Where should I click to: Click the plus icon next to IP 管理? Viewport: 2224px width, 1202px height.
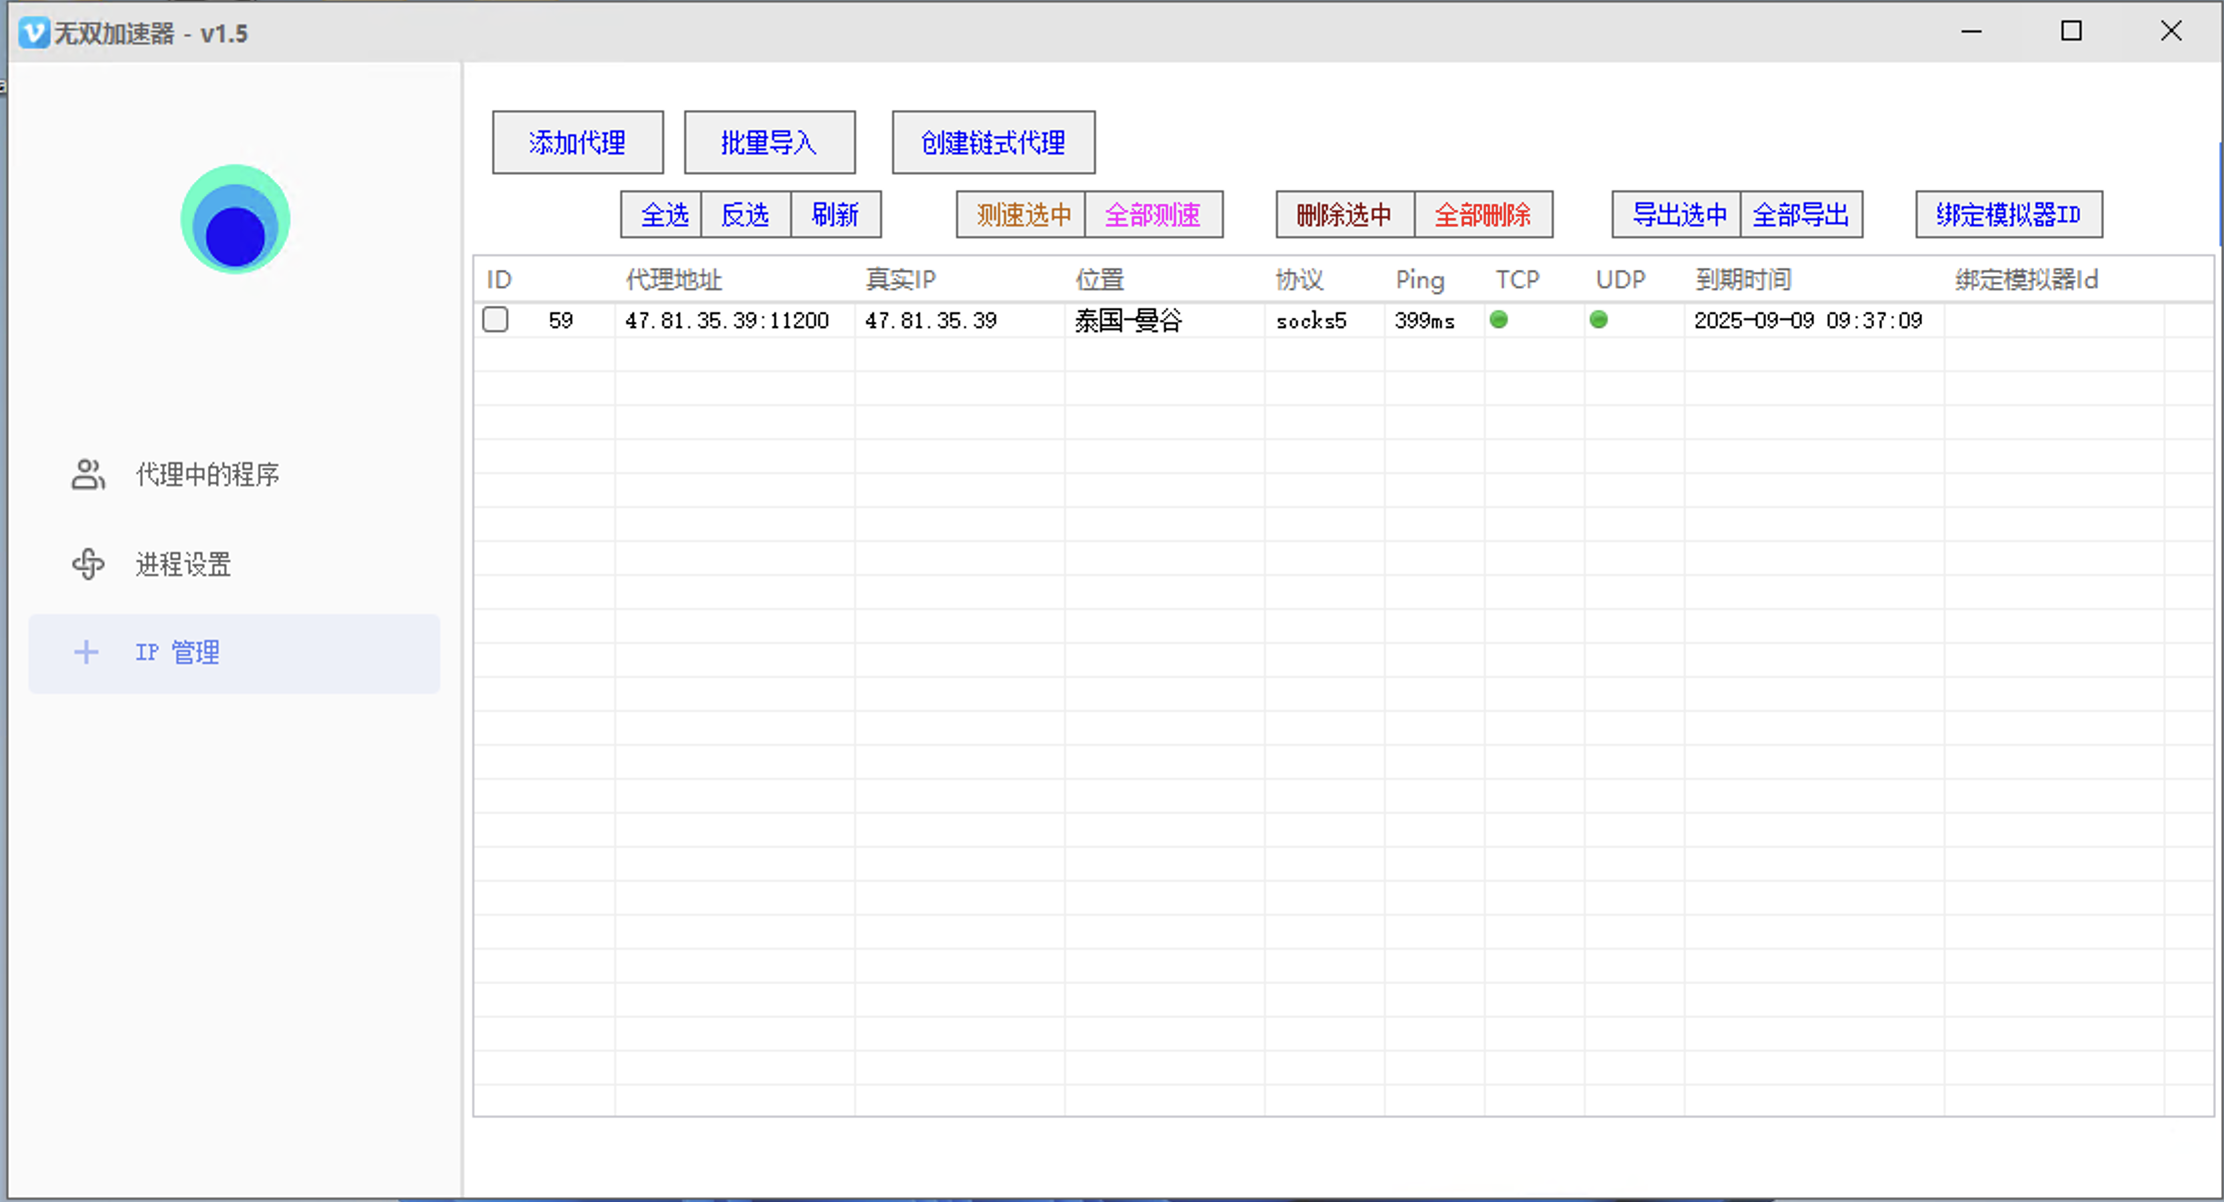click(87, 652)
